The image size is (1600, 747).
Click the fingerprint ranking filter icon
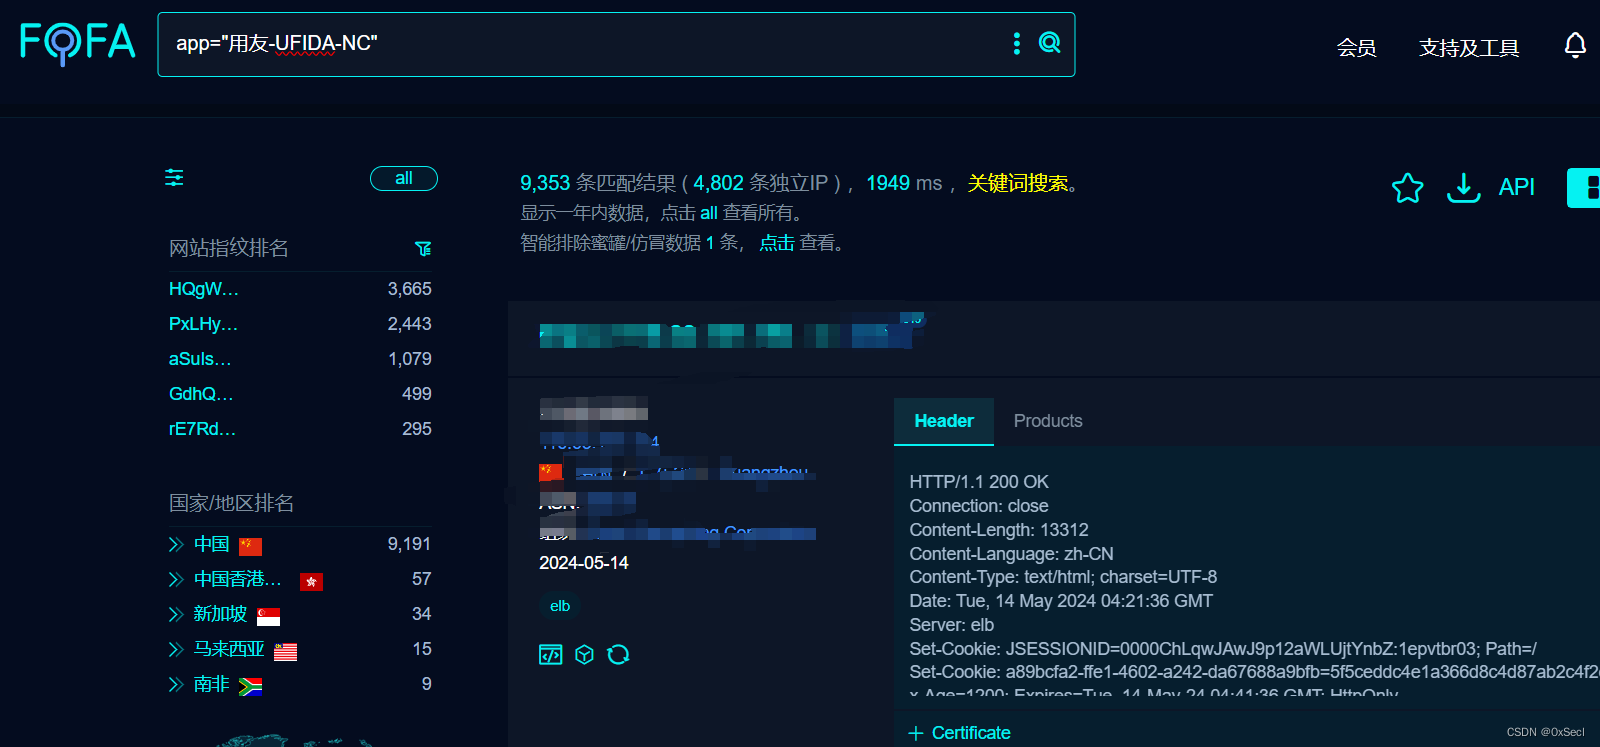423,248
